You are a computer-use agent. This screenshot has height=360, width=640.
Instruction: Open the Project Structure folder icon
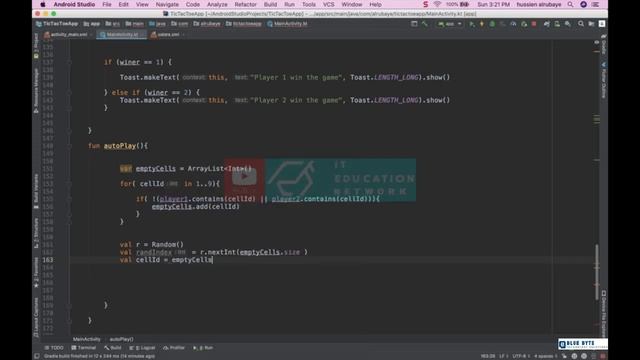point(591,24)
